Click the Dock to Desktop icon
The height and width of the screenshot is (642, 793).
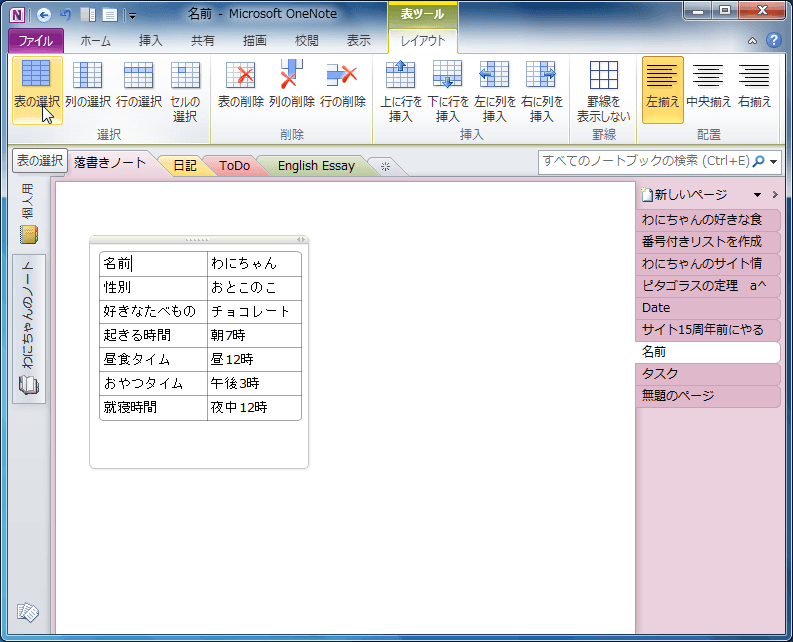tap(88, 15)
